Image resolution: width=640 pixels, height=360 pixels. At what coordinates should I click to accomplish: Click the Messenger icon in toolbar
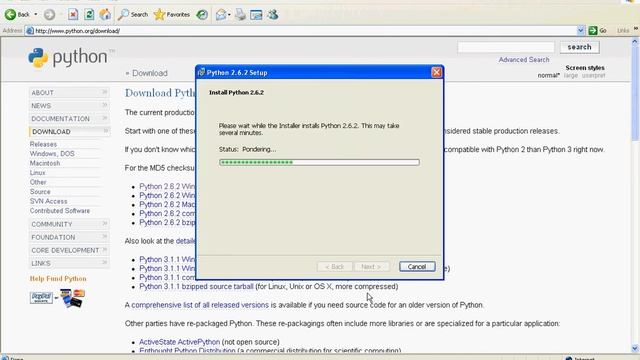tap(273, 15)
